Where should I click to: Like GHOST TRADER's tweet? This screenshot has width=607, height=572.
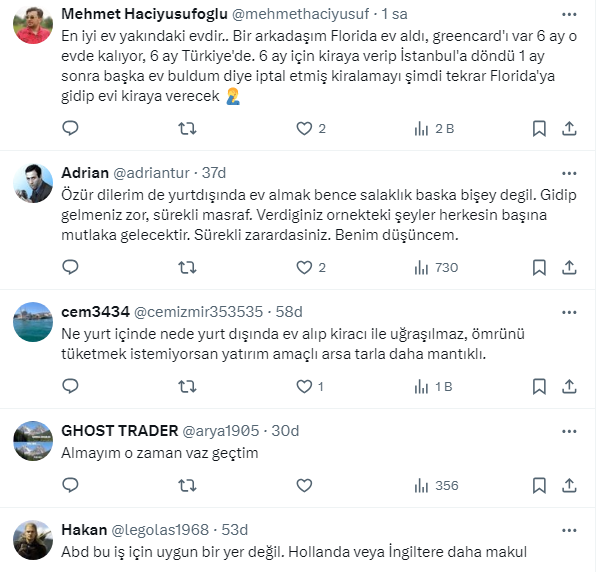(304, 485)
